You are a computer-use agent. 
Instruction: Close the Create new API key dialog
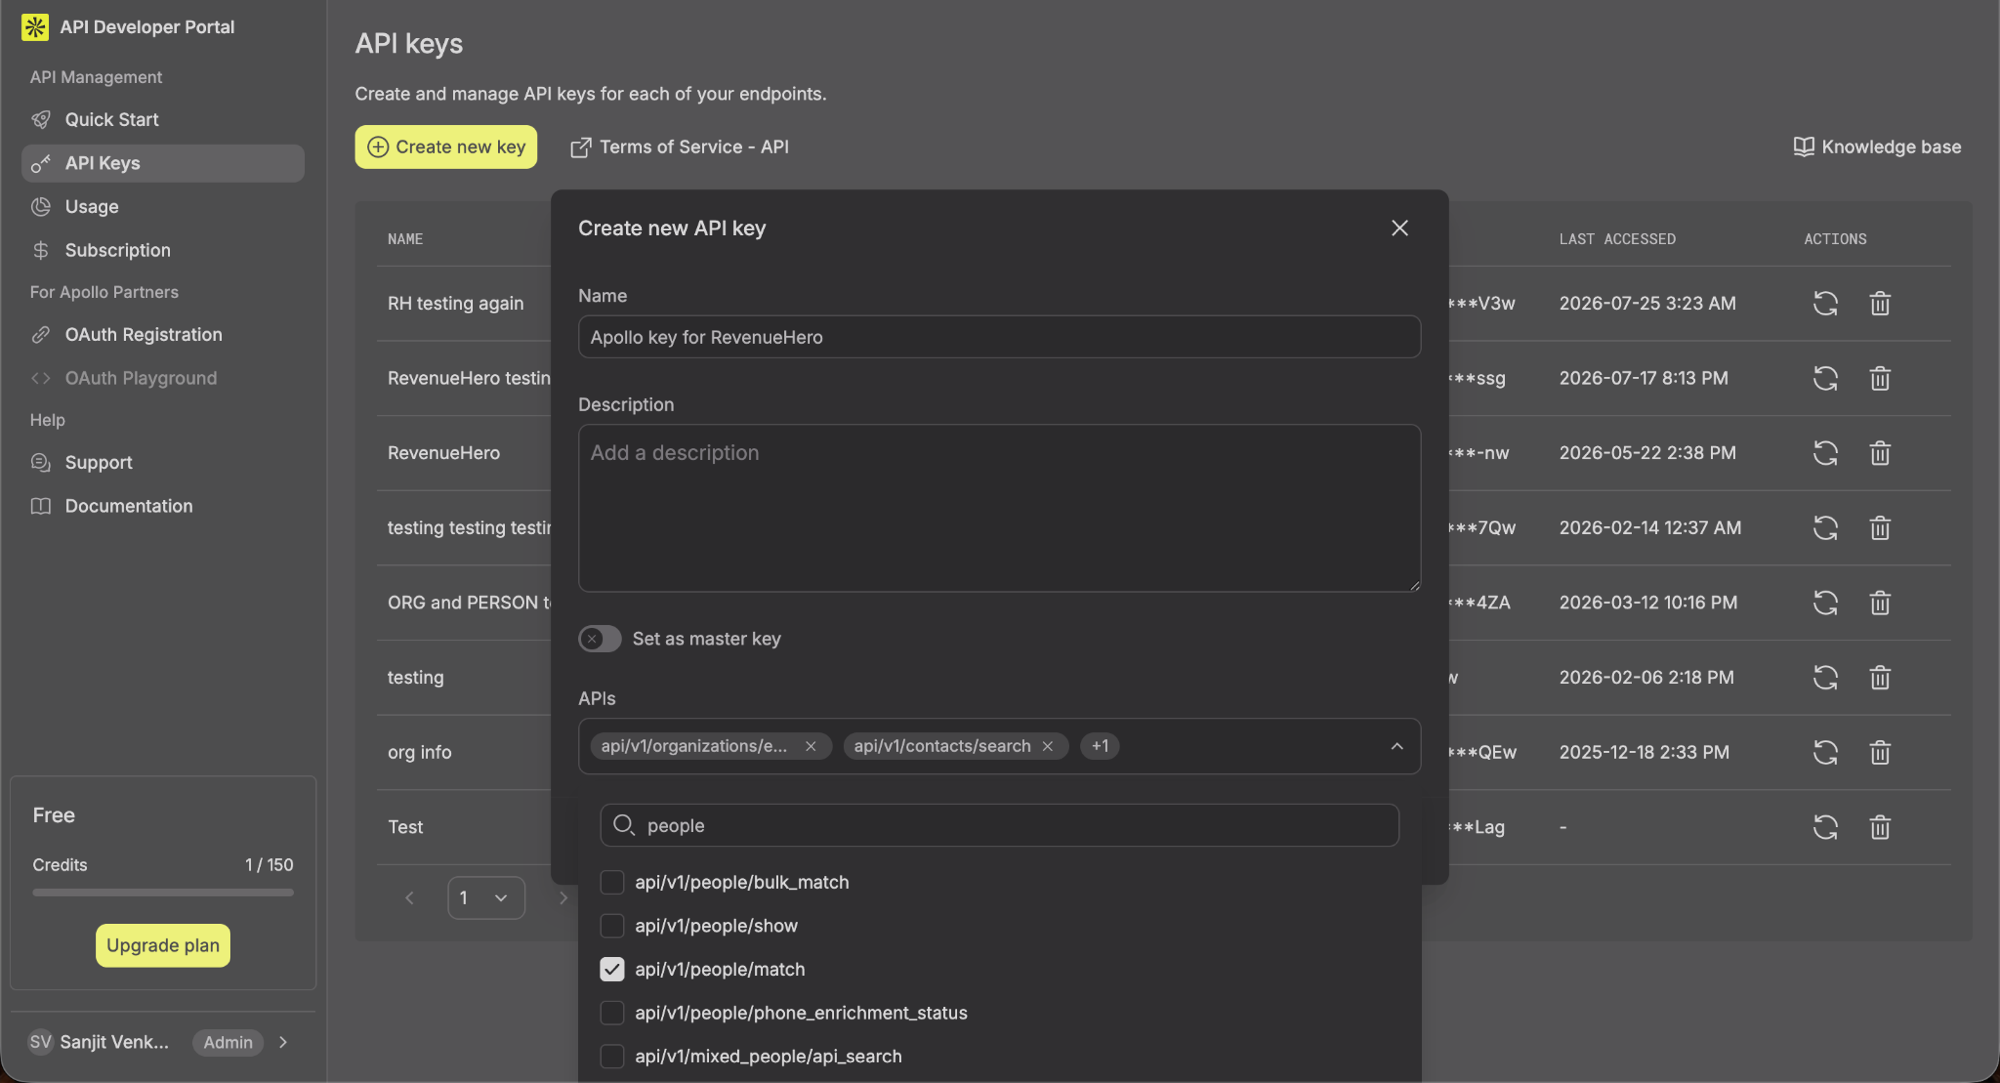(1400, 228)
